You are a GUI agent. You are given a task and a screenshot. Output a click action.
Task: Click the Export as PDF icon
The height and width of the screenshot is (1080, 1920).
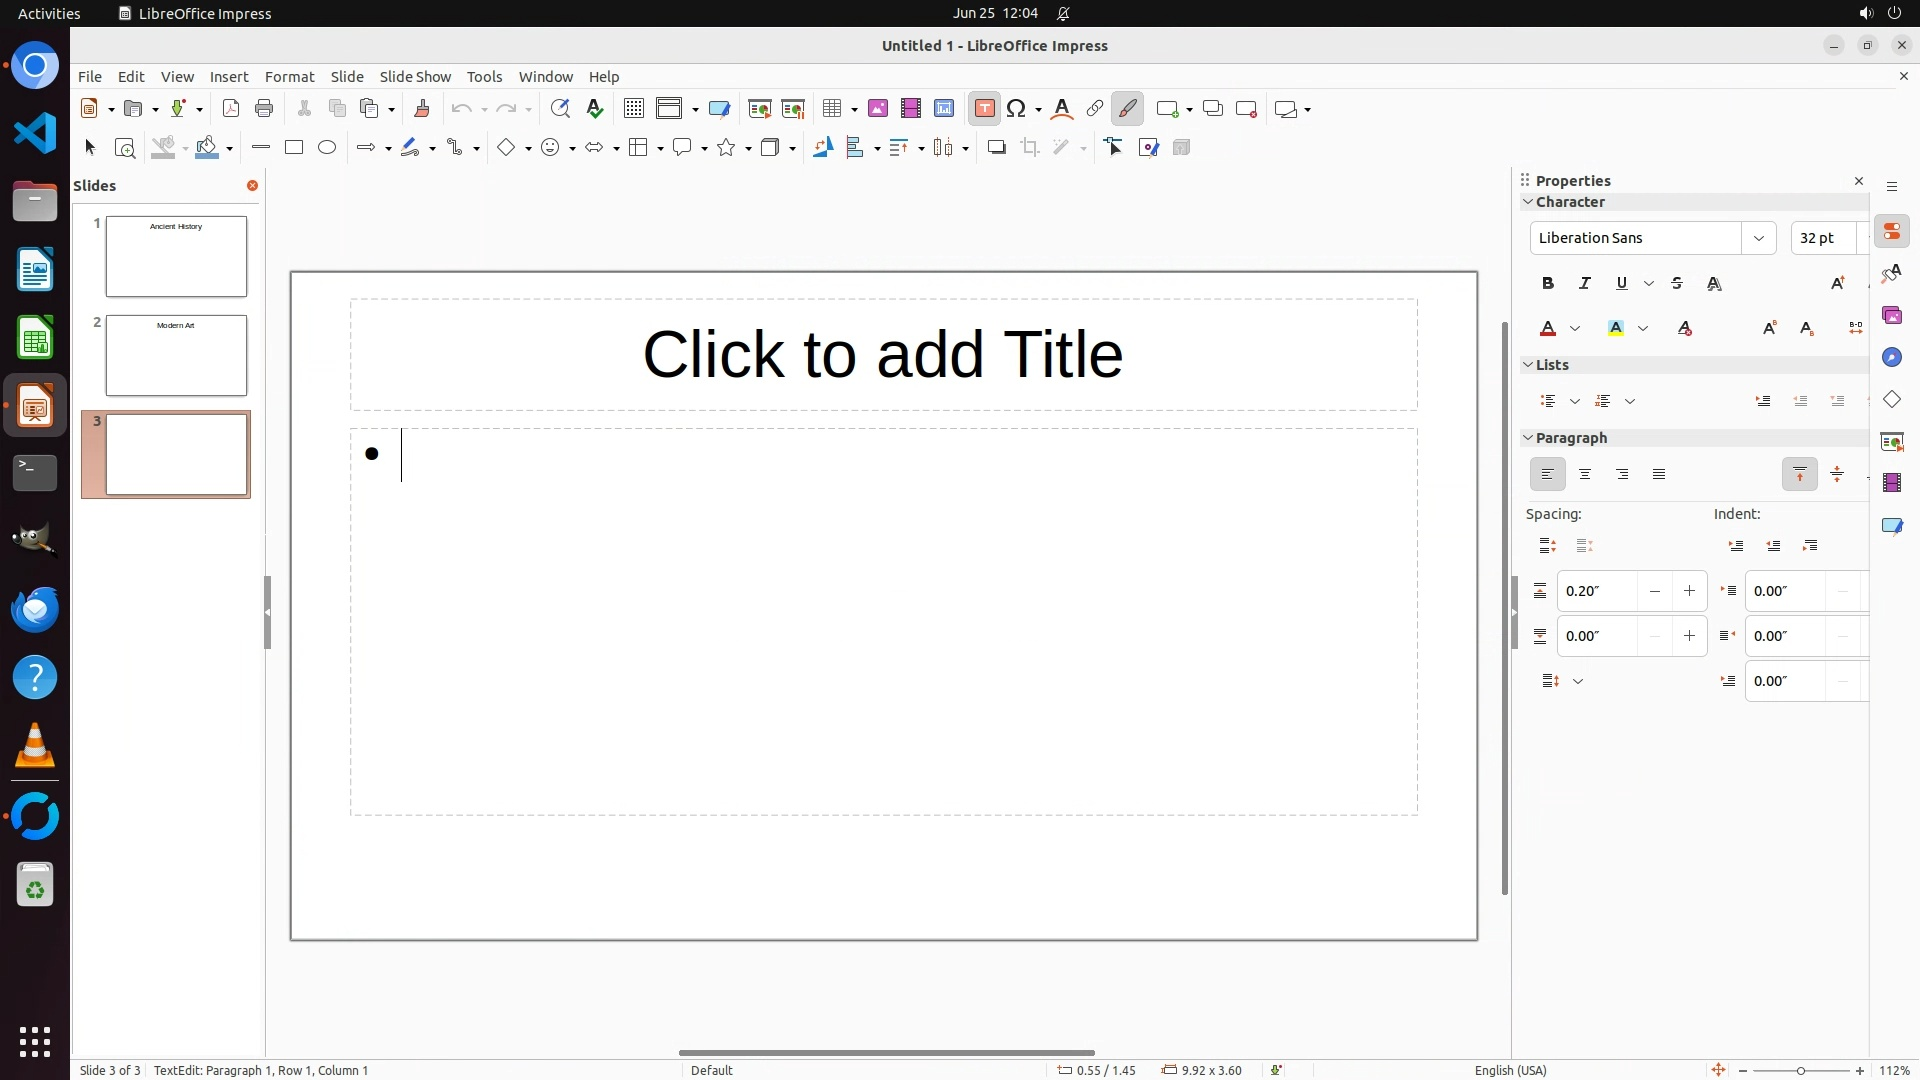click(231, 109)
